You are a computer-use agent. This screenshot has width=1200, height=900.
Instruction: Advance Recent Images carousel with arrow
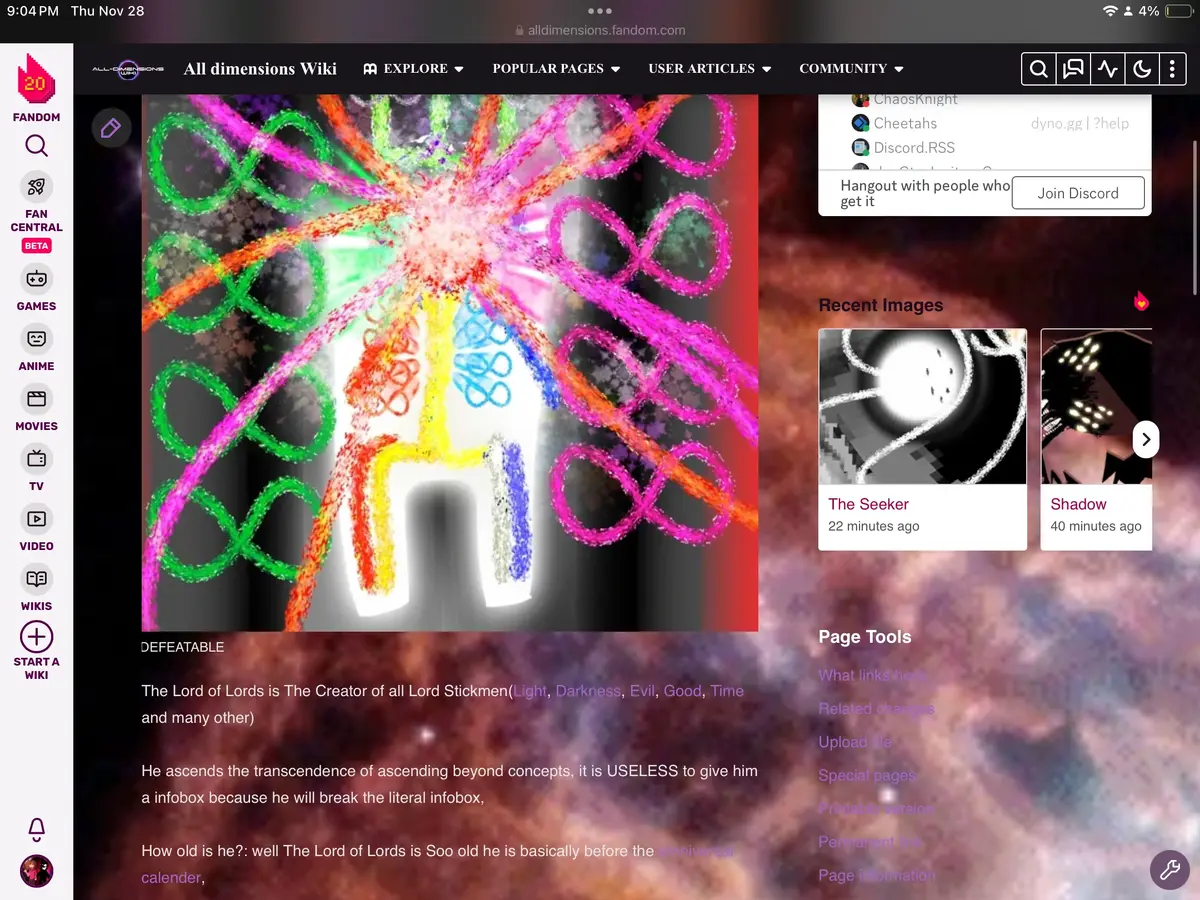click(x=1146, y=439)
